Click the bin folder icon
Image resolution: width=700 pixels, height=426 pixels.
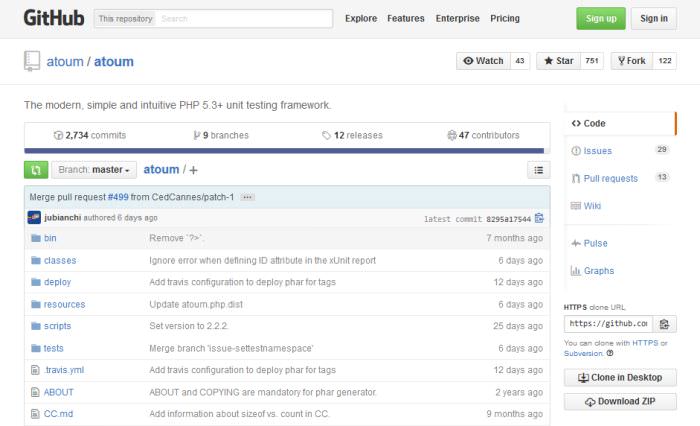[36, 238]
